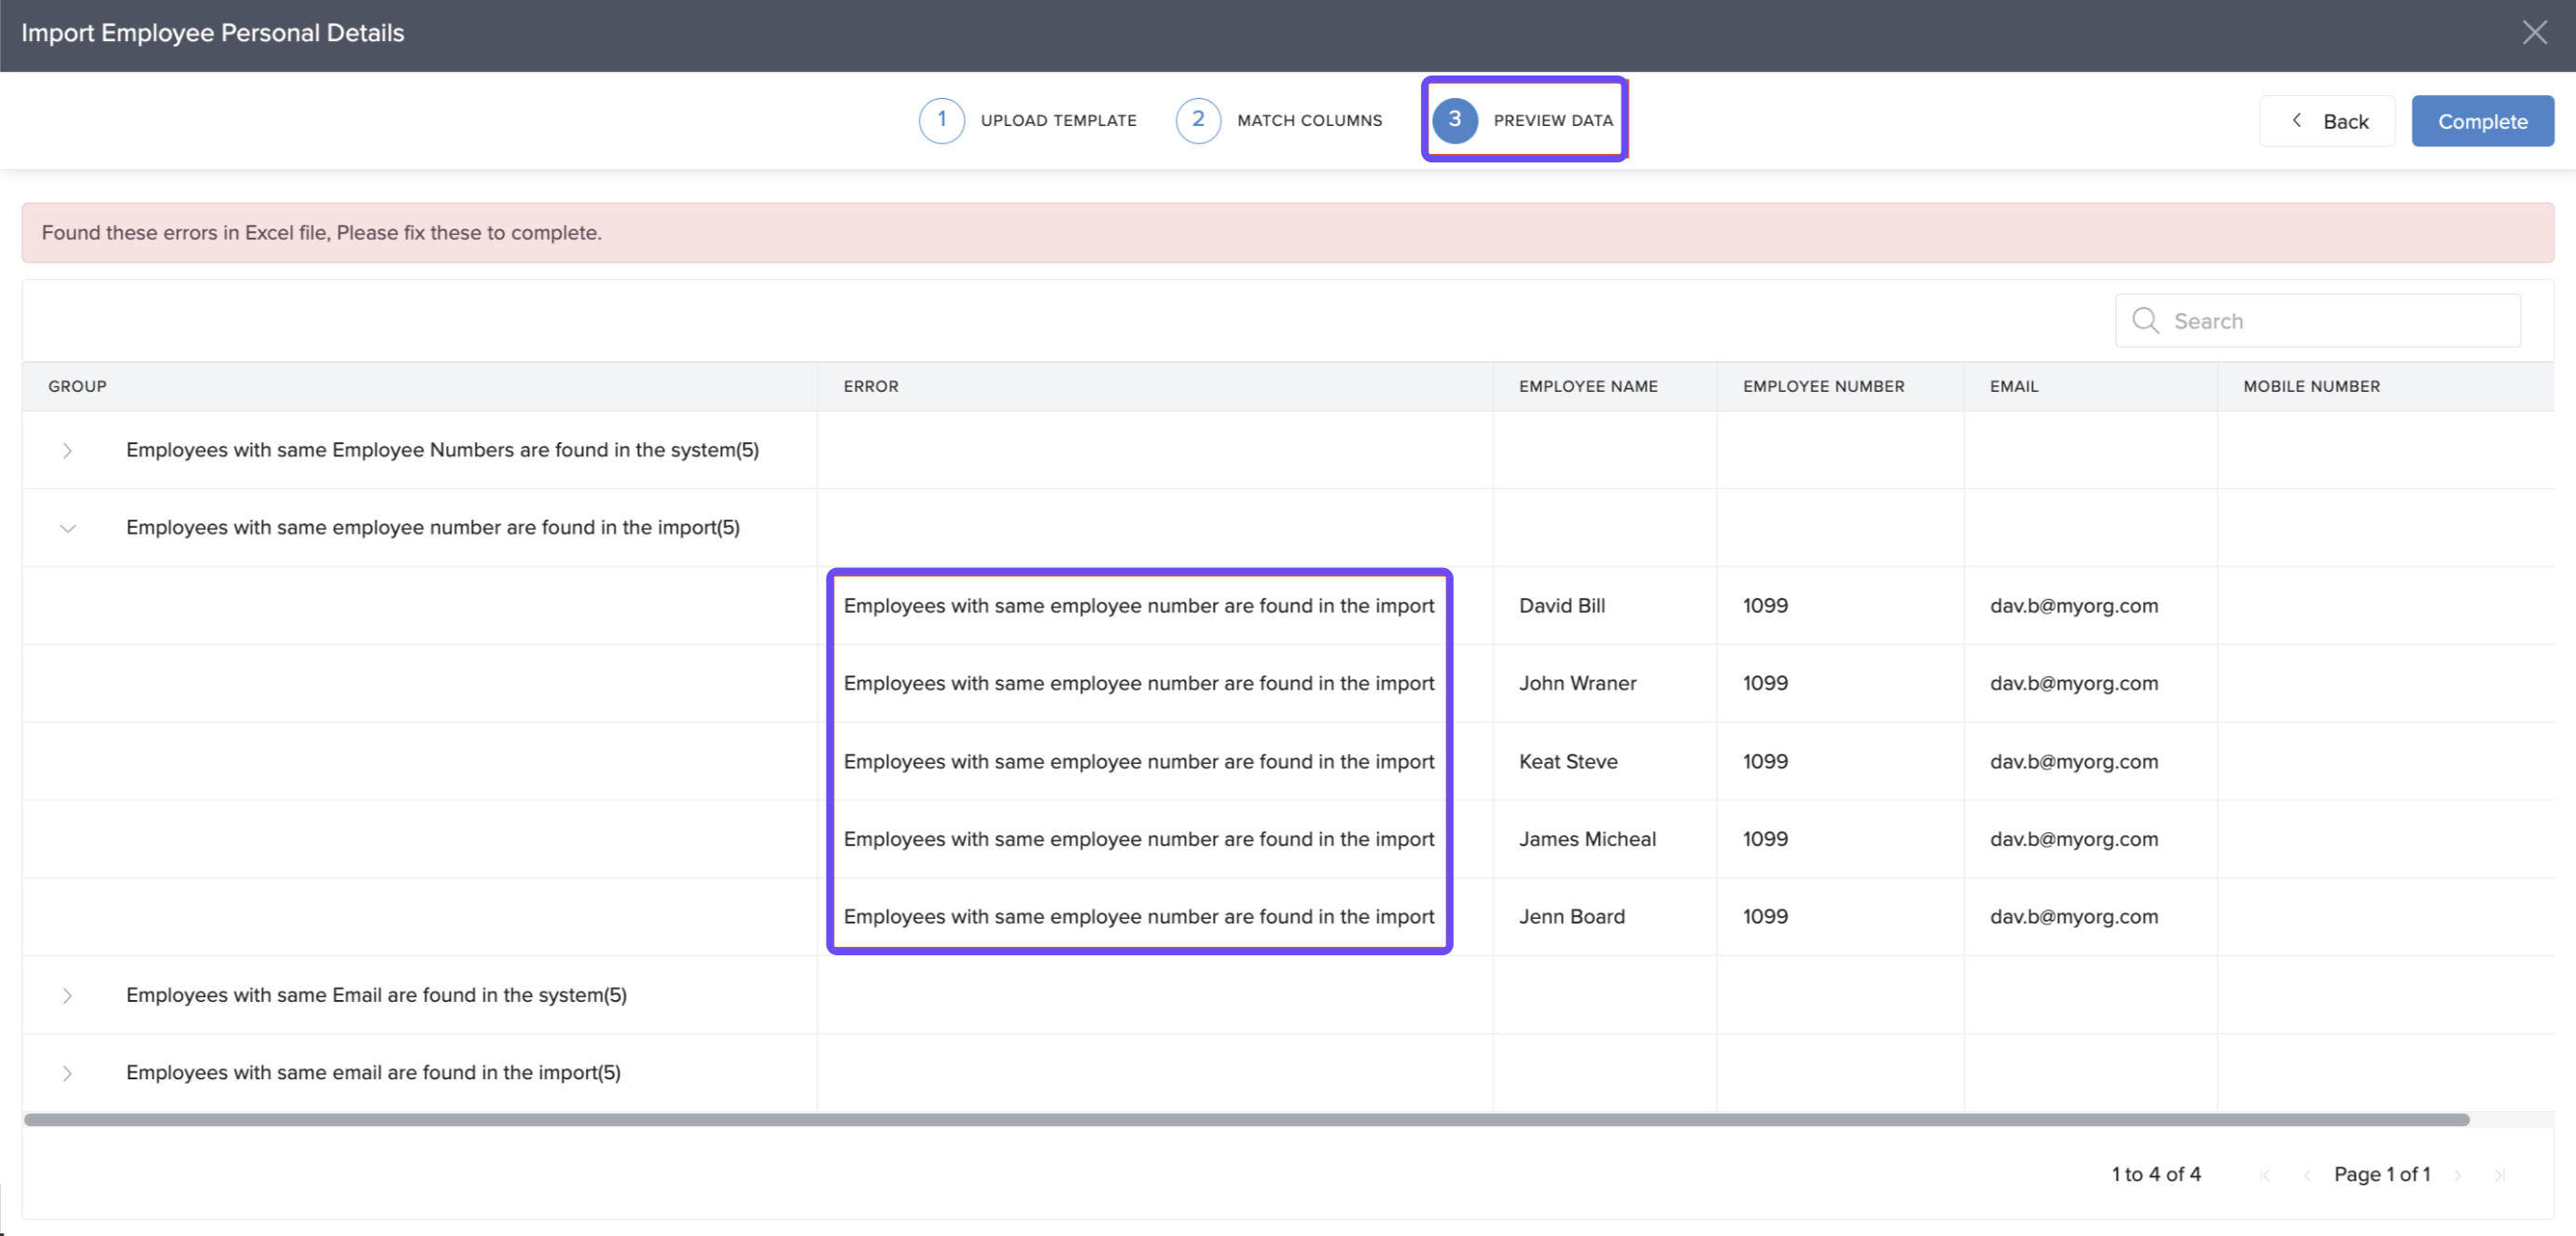Image resolution: width=2576 pixels, height=1236 pixels.
Task: Expand same Employee Numbers in system group
Action: pos(67,451)
